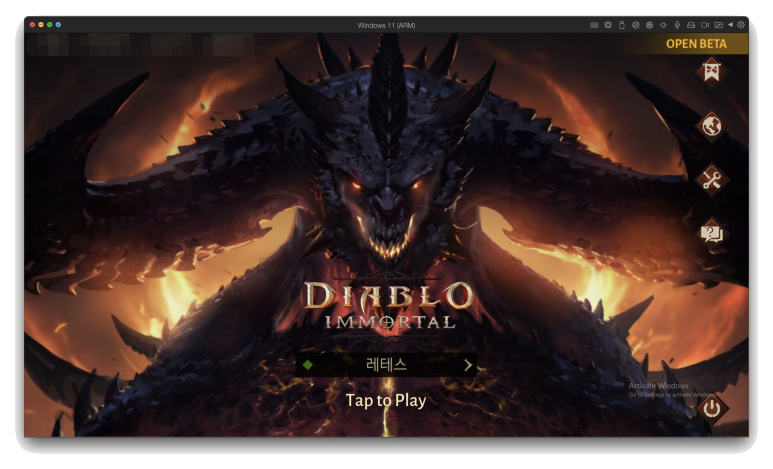Click the power quit button icon
The width and height of the screenshot is (773, 469).
(711, 408)
